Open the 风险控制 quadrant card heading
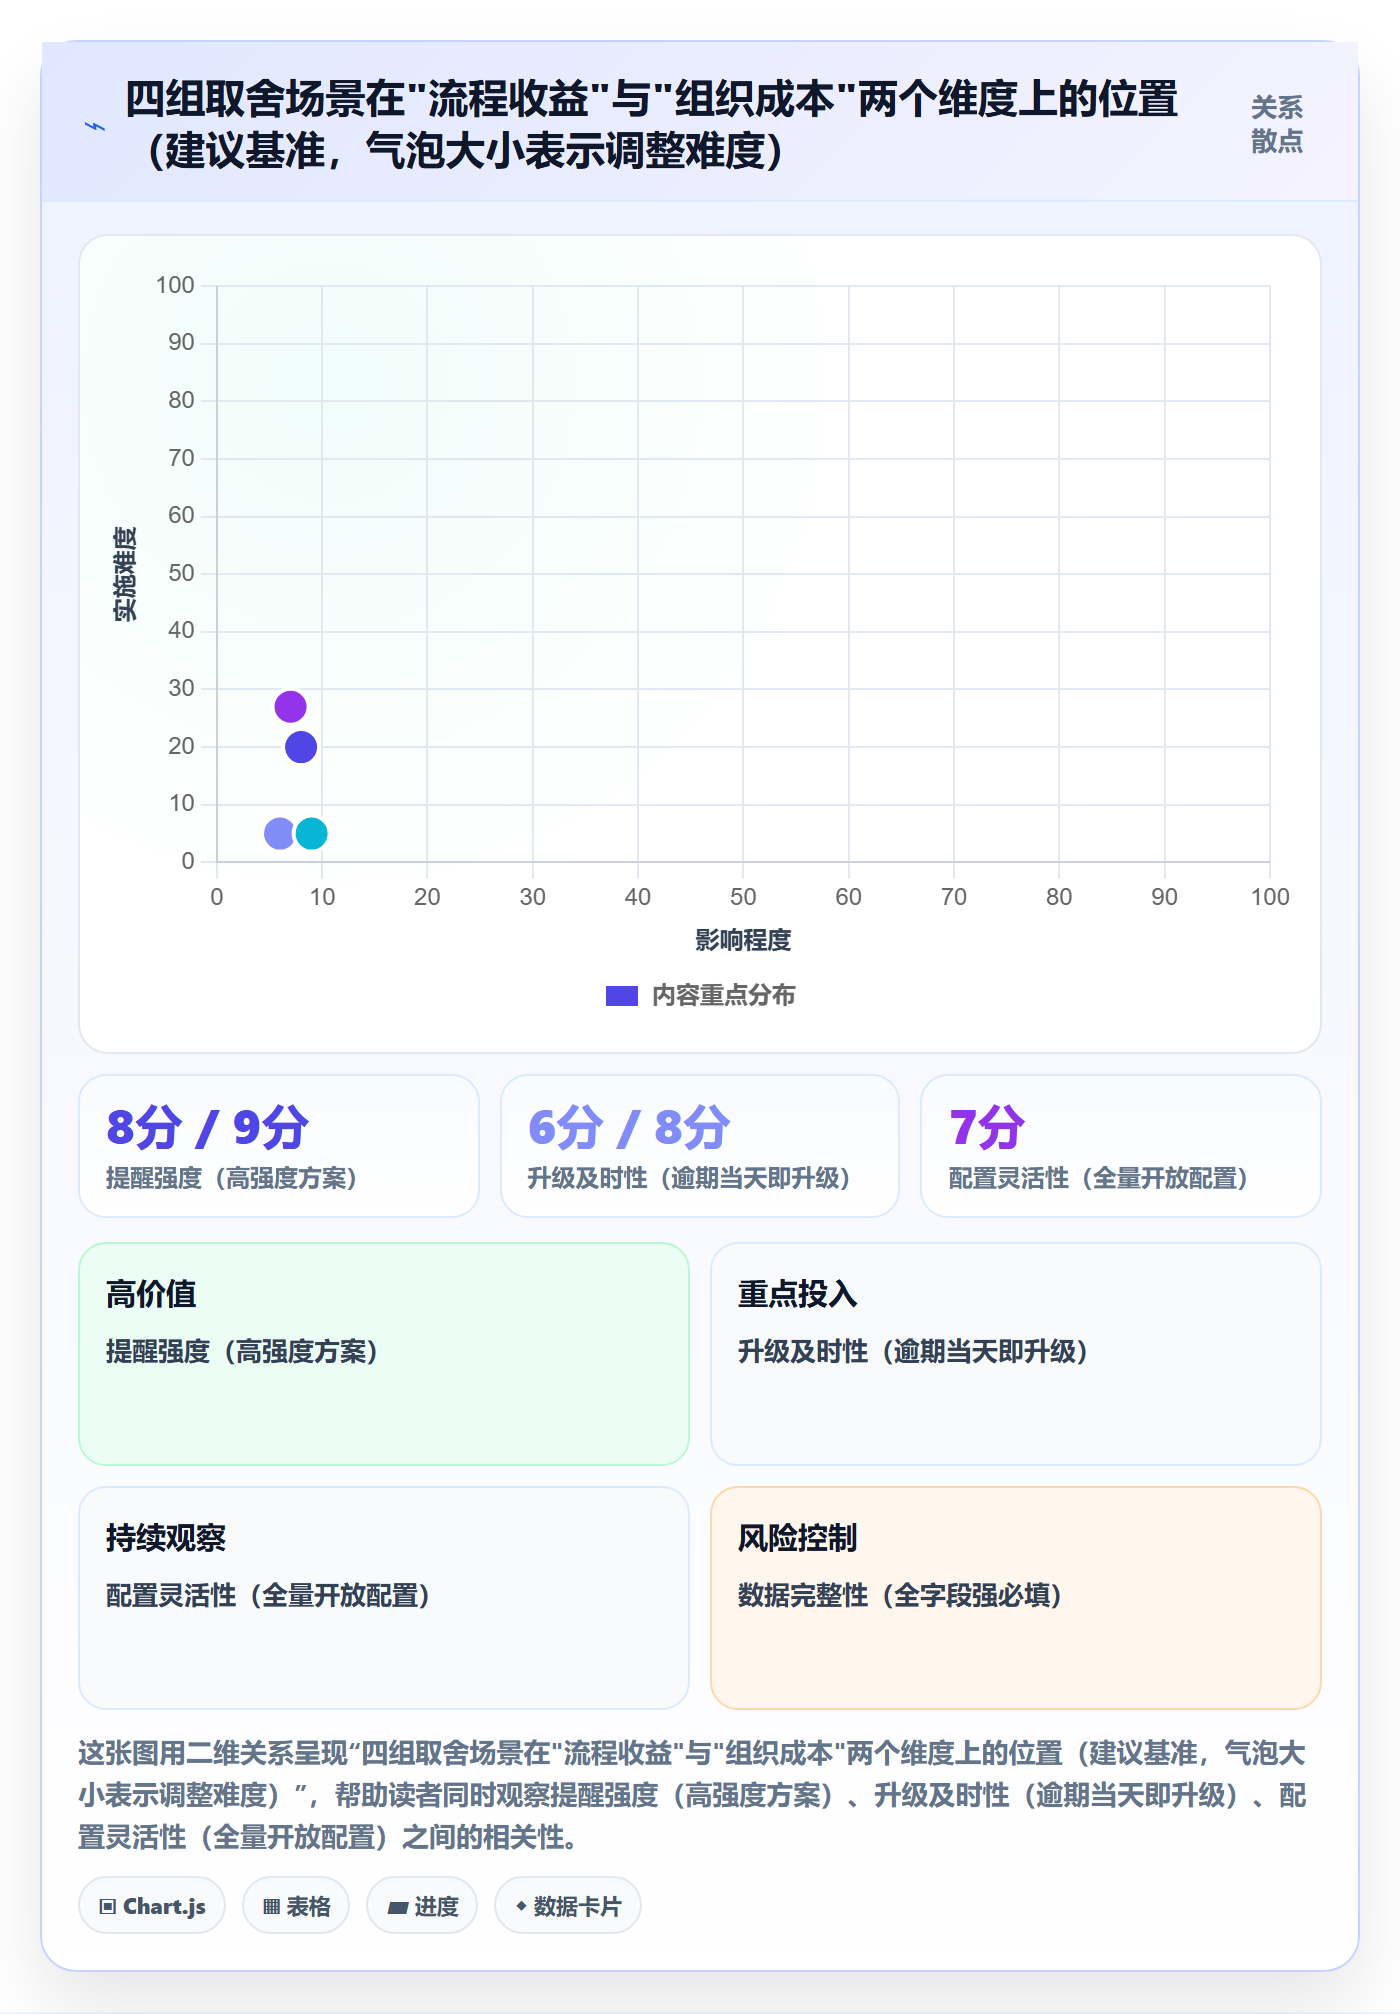 (798, 1538)
